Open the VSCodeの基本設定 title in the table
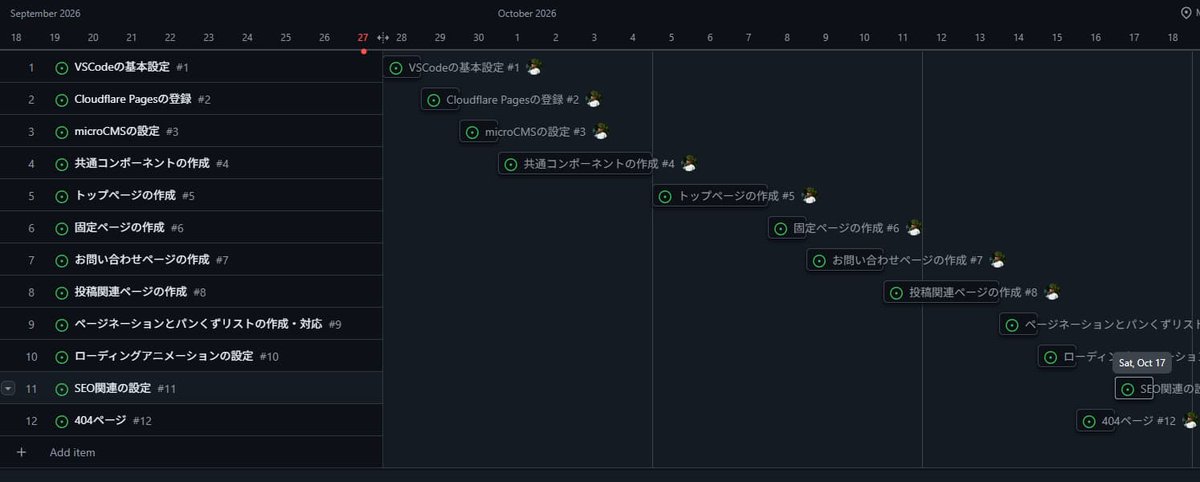Viewport: 1200px width, 482px height. point(122,67)
